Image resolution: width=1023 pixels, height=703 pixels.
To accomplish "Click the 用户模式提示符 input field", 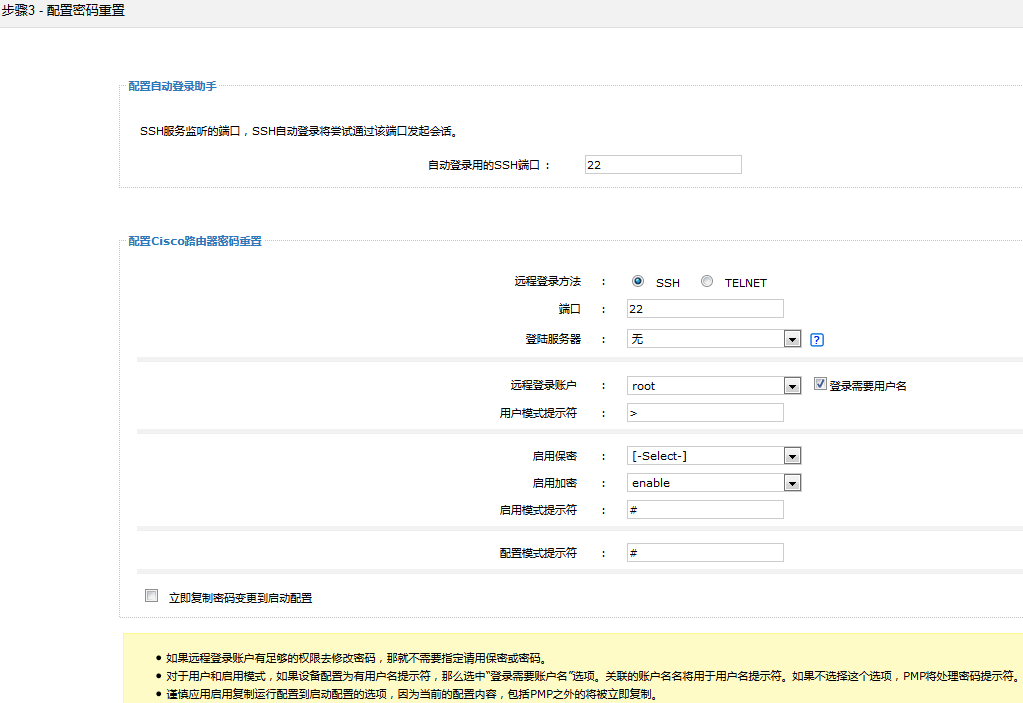I will pyautogui.click(x=705, y=413).
